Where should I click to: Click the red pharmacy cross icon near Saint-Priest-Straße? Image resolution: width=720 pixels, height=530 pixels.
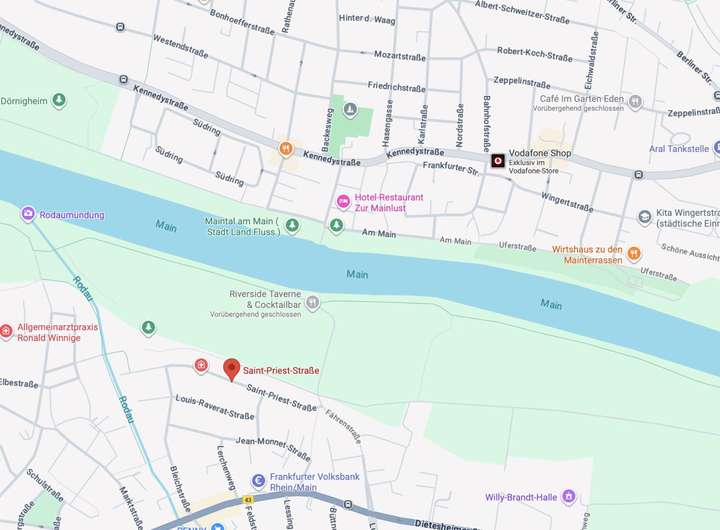click(x=201, y=366)
